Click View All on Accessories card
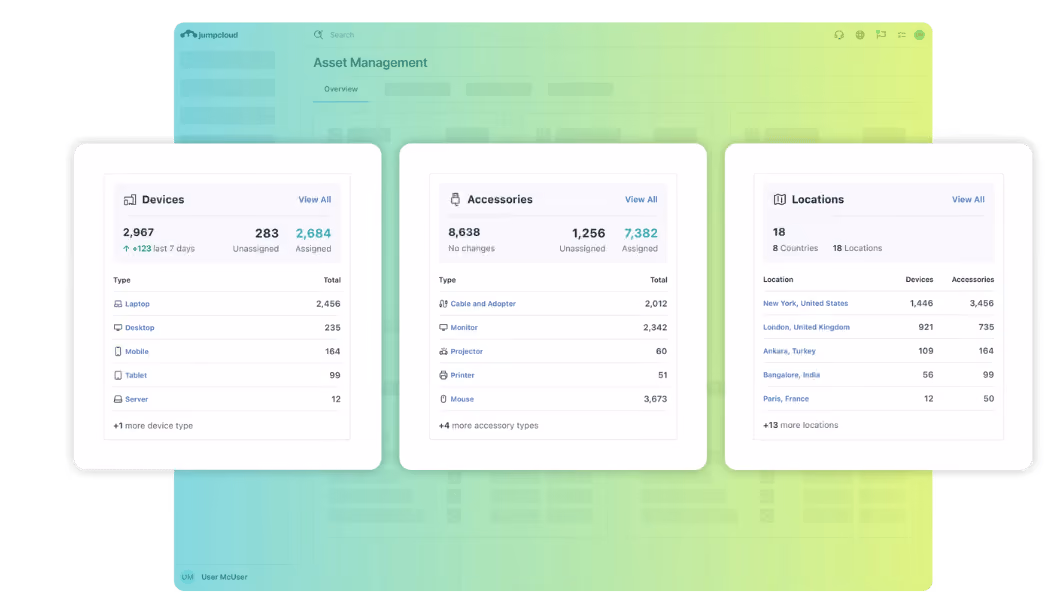The width and height of the screenshot is (1050, 613). 642,200
